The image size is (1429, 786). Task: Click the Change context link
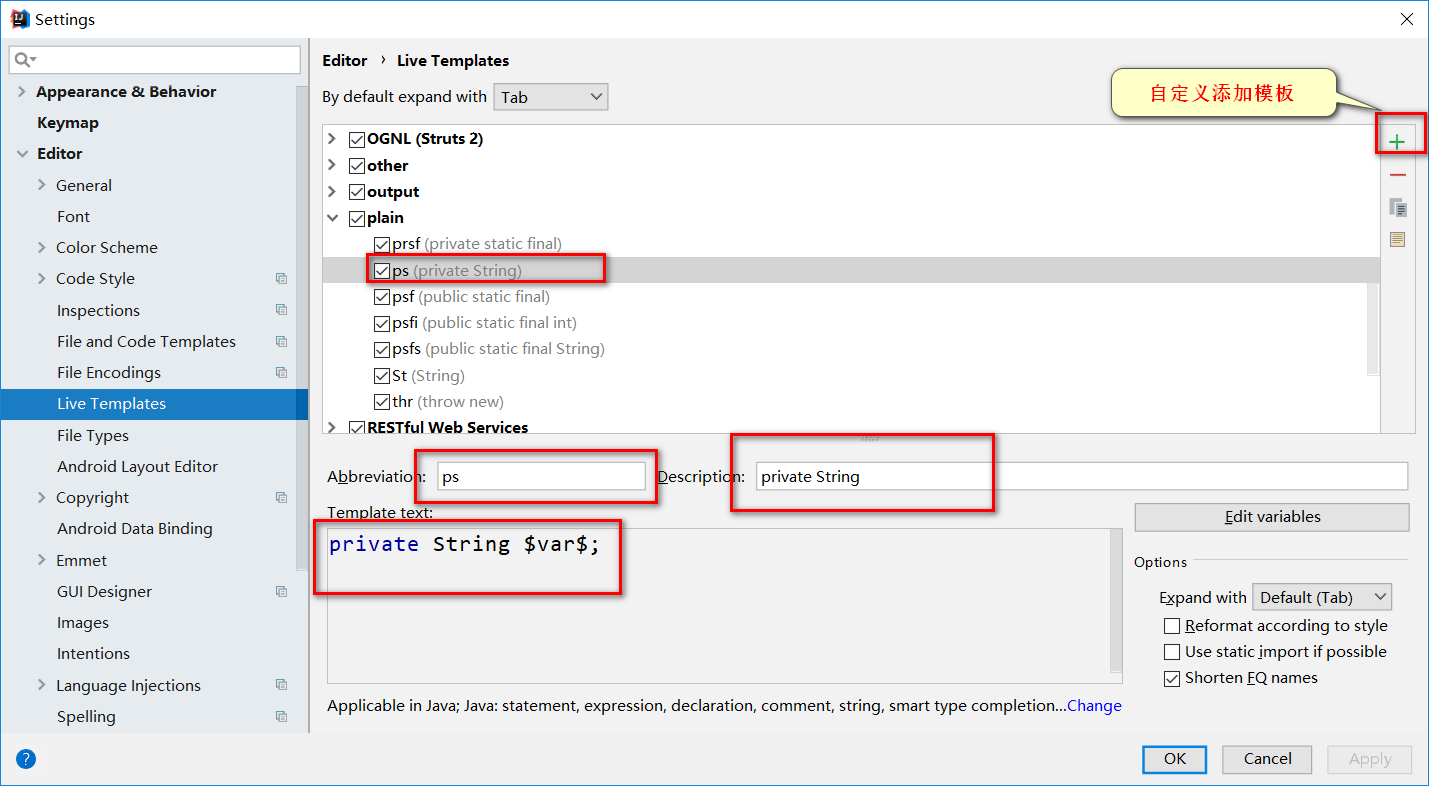tap(1094, 706)
